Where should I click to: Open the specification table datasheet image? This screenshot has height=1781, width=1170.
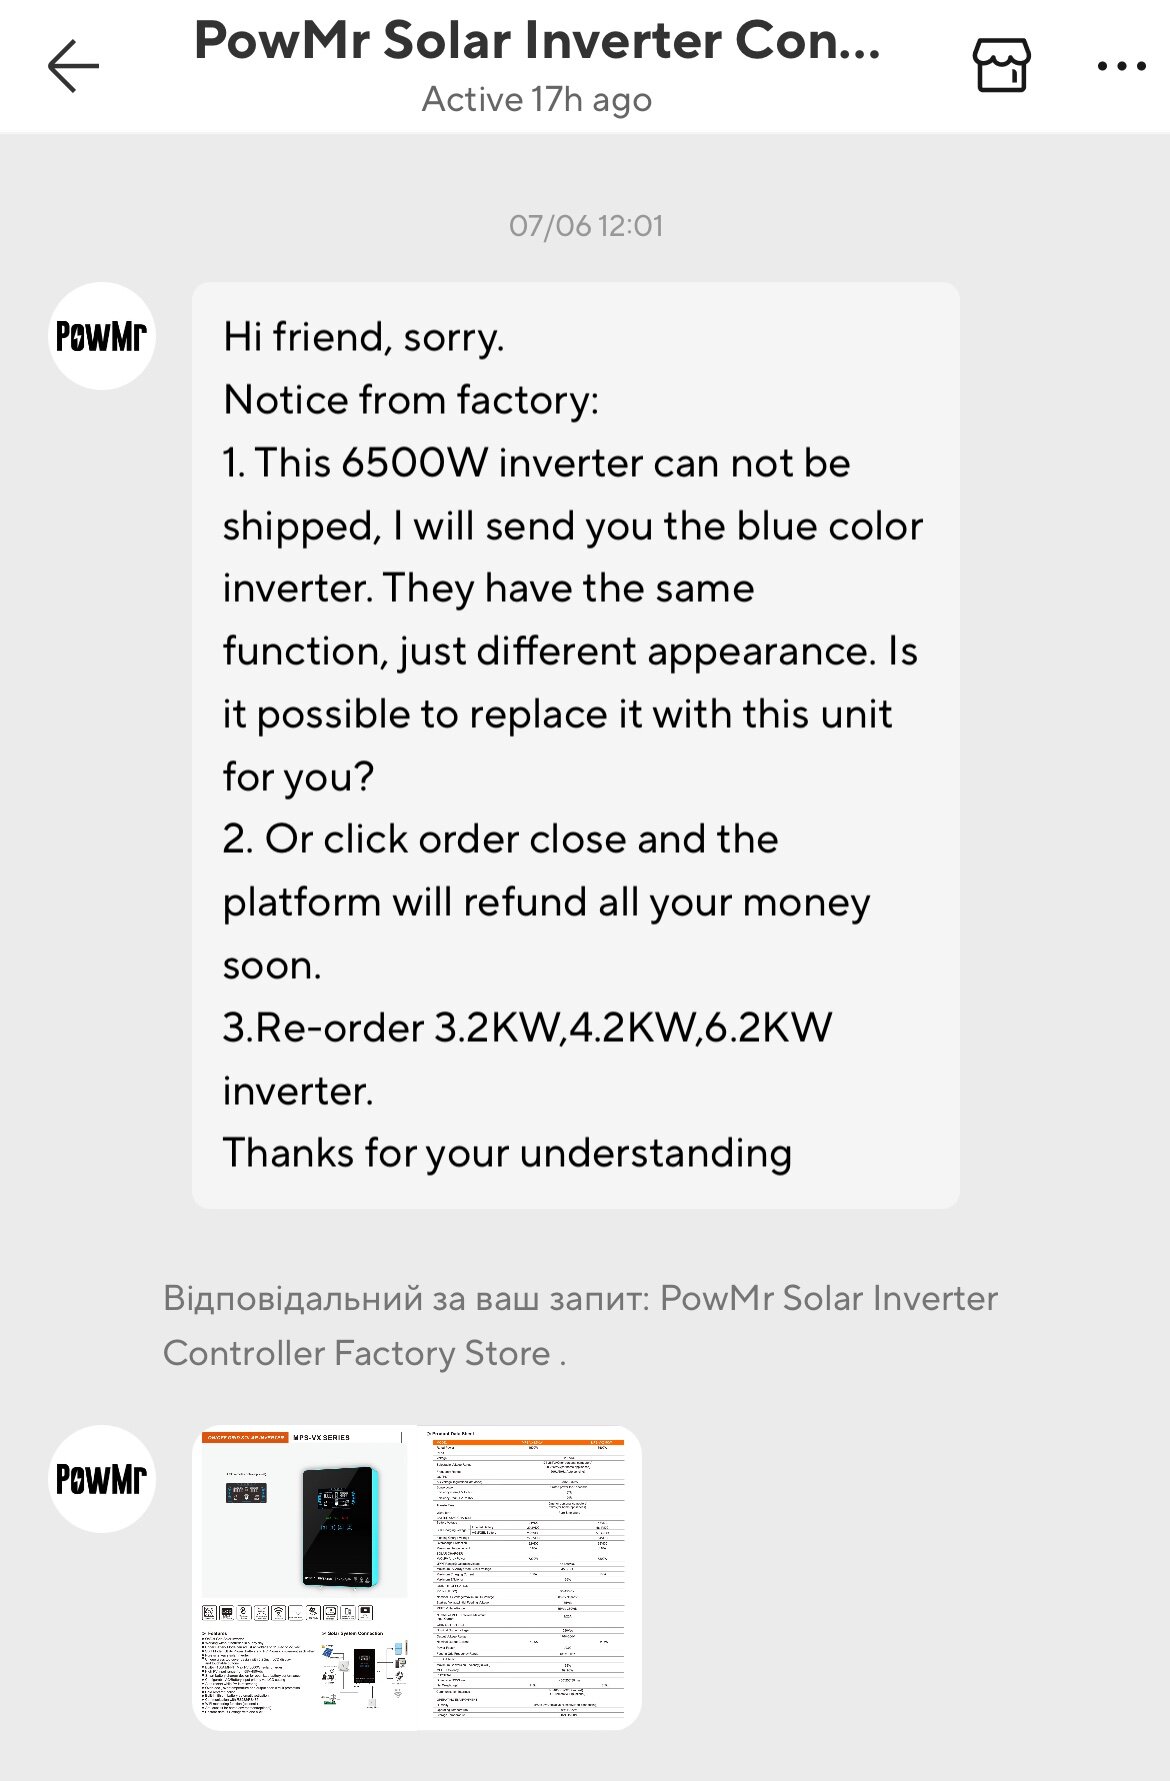pos(529,1577)
